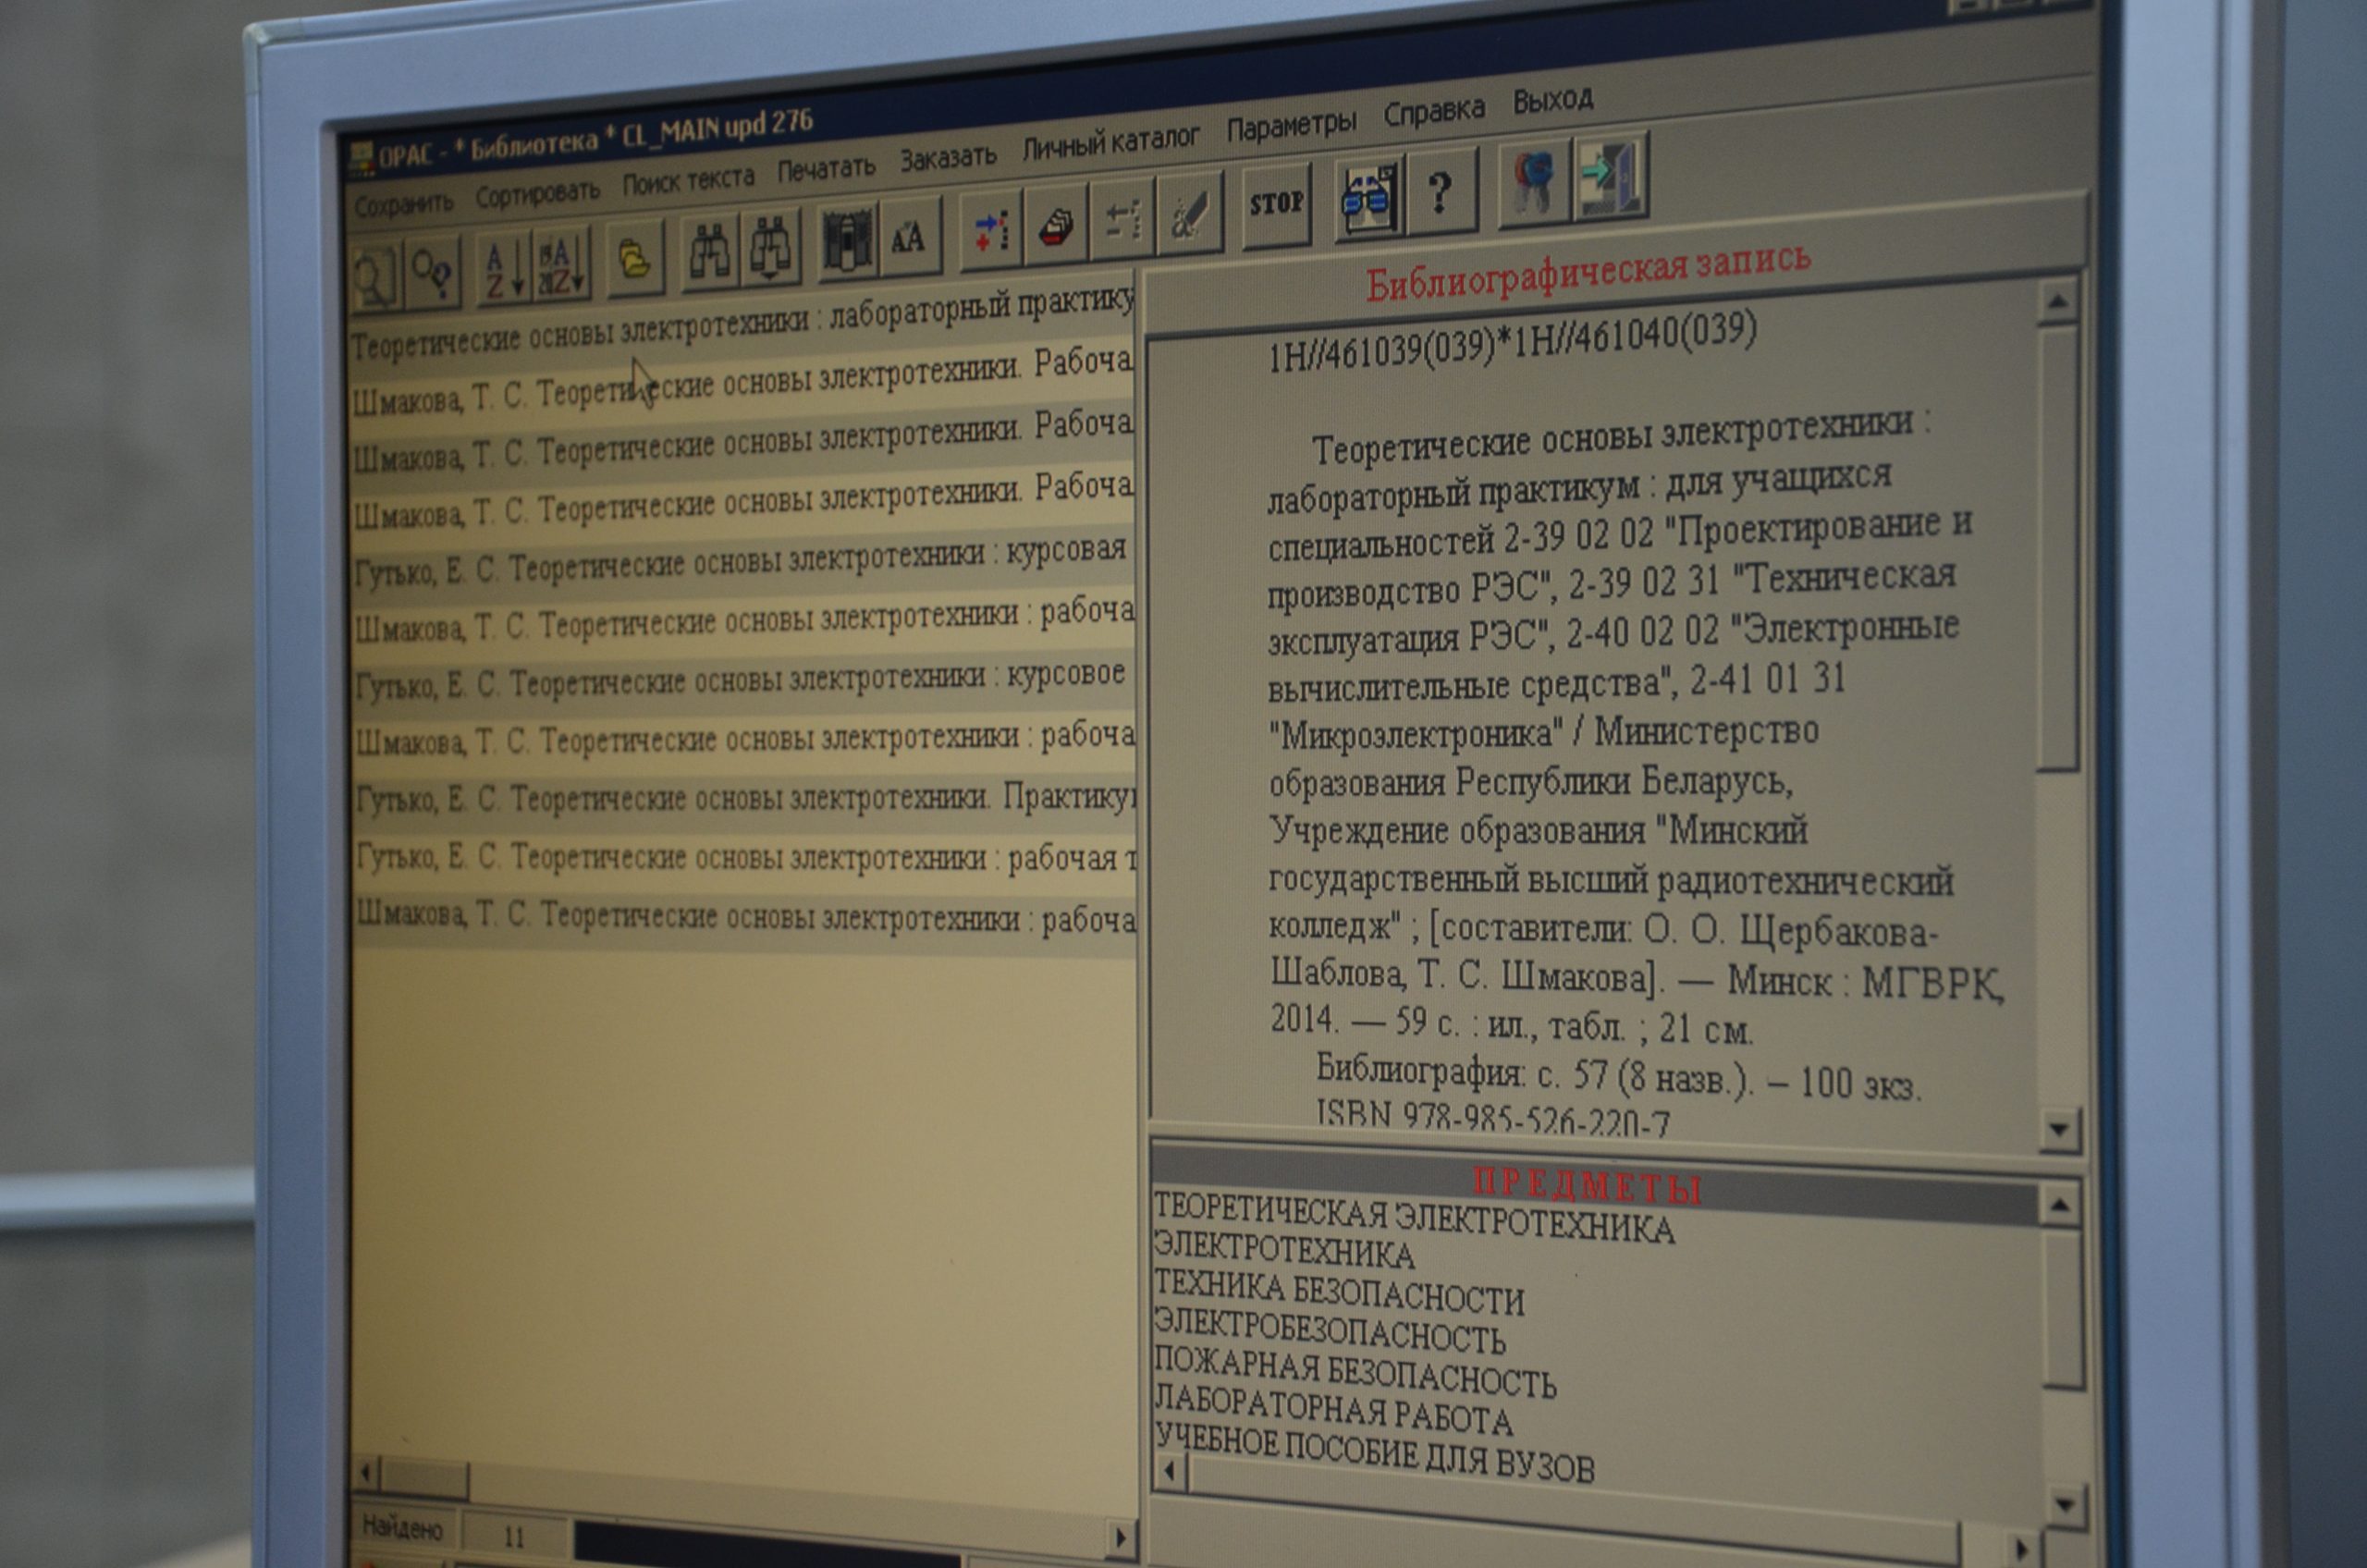Image resolution: width=2367 pixels, height=1568 pixels.
Task: Open the Параметры menu
Action: [1291, 127]
